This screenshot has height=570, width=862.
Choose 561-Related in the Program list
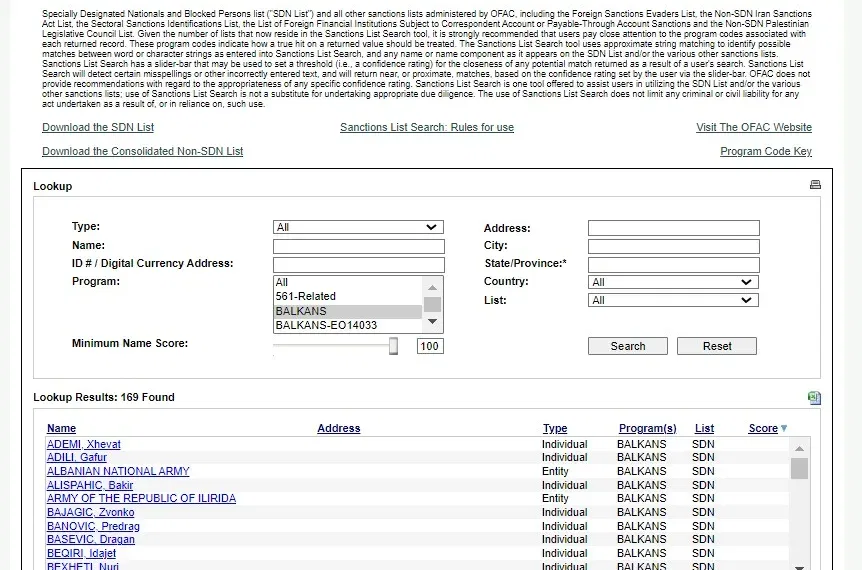tap(306, 296)
